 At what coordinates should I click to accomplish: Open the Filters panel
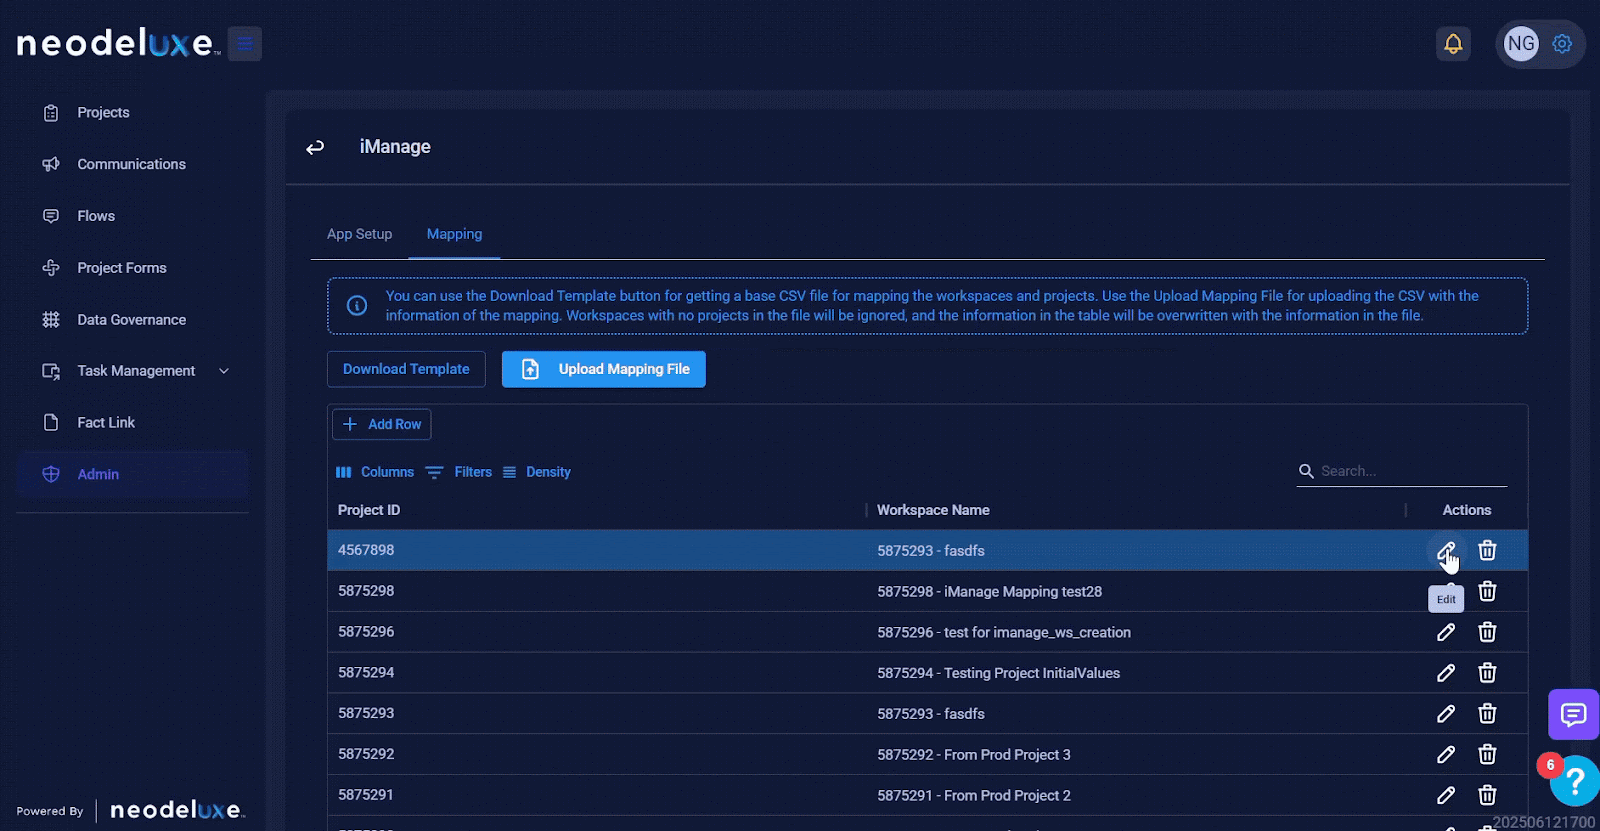coord(459,472)
